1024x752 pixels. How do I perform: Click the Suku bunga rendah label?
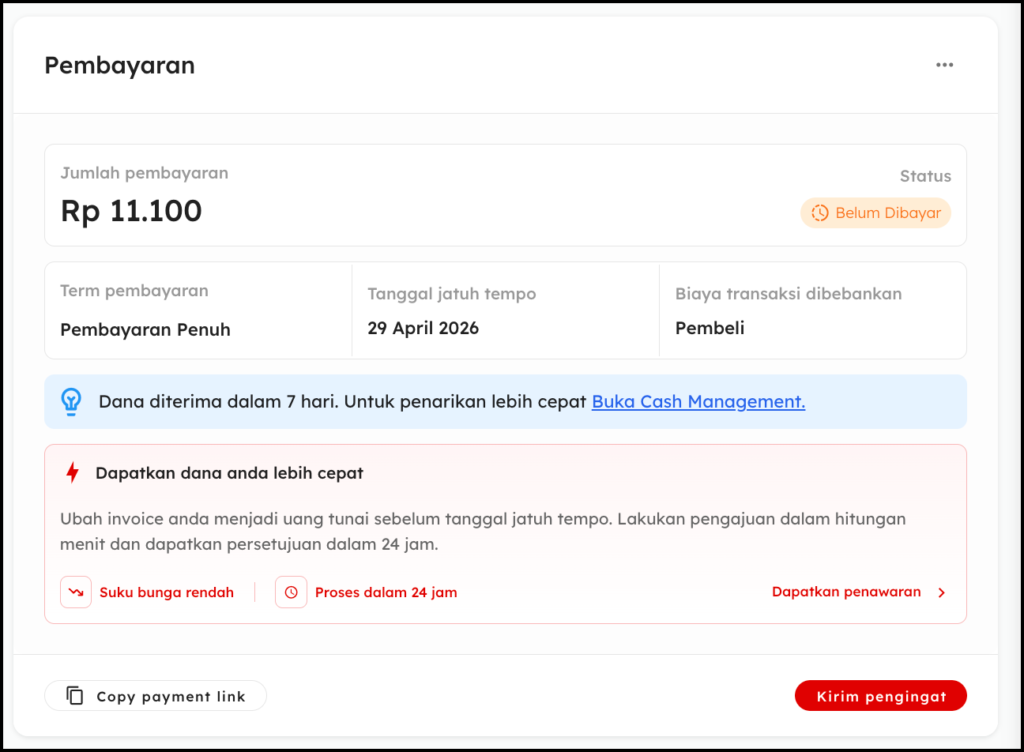click(x=166, y=592)
